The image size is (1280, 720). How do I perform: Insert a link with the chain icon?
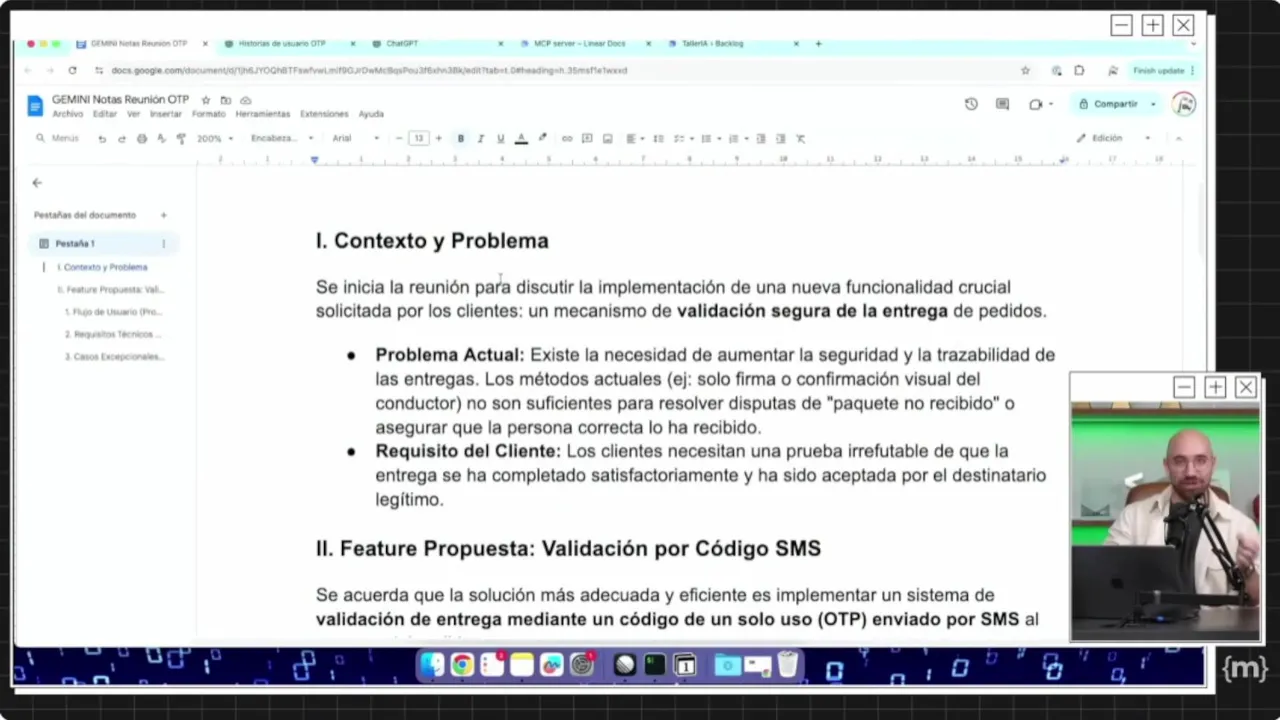pyautogui.click(x=567, y=139)
